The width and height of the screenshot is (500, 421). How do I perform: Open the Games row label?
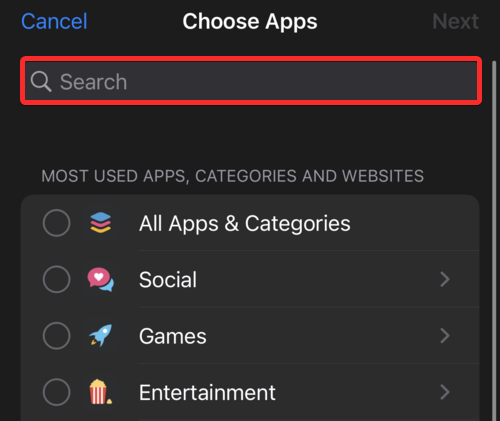click(x=173, y=336)
